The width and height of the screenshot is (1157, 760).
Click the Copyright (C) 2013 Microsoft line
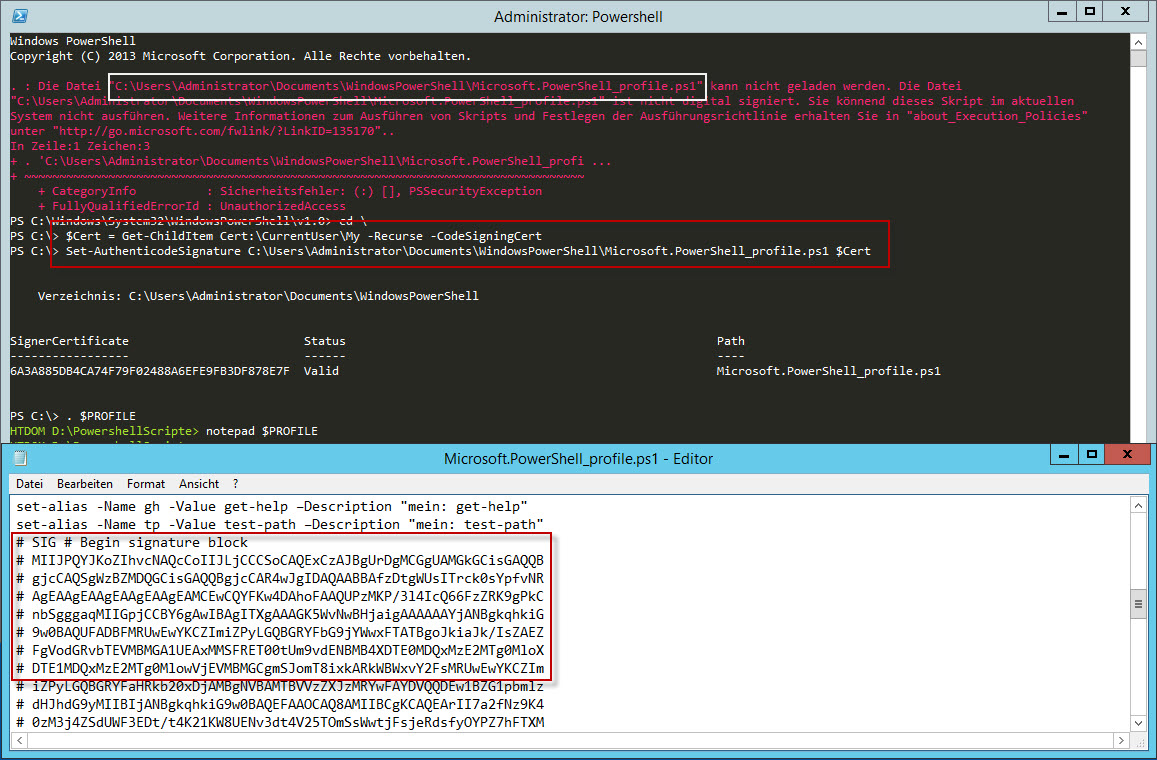click(241, 56)
